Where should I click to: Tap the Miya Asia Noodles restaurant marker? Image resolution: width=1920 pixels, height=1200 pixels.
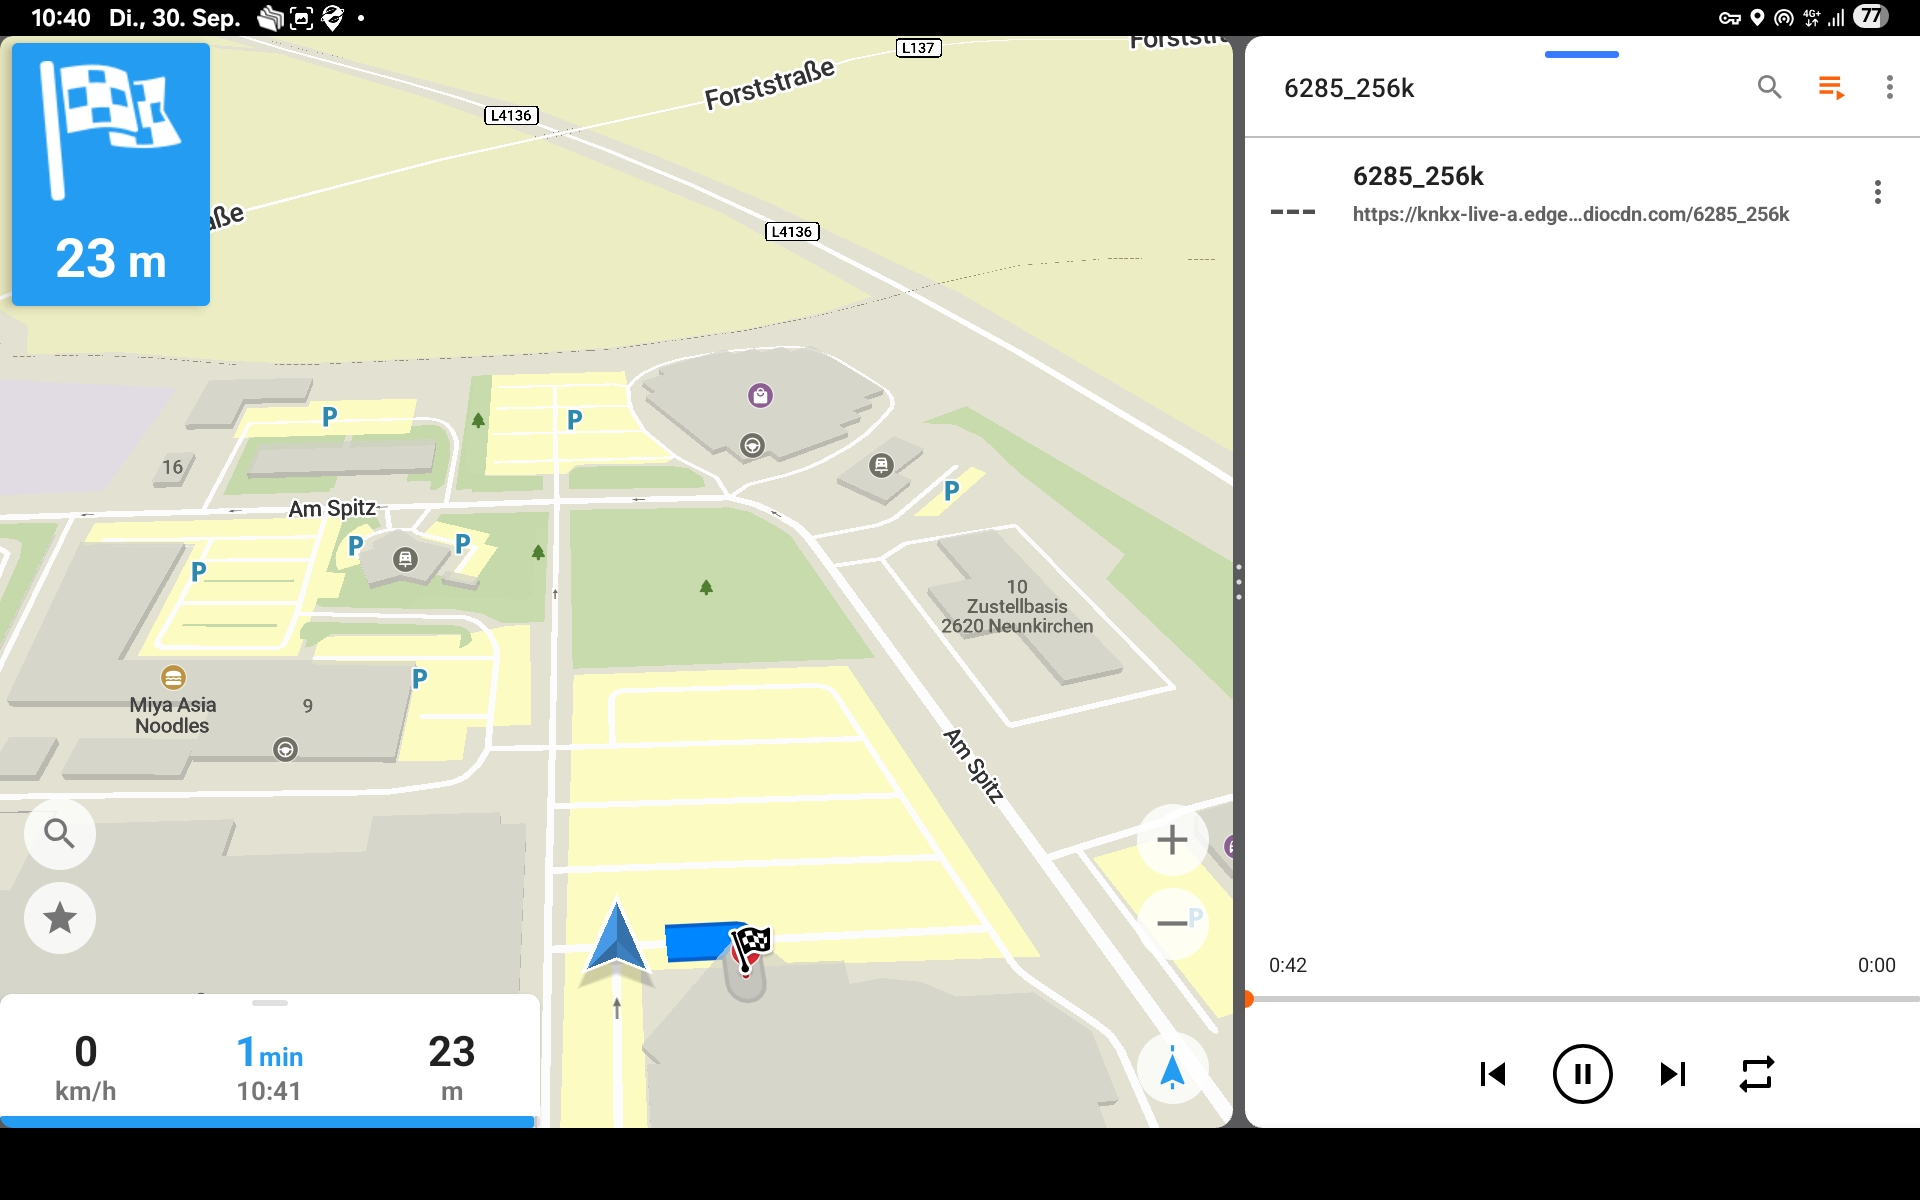click(x=173, y=678)
